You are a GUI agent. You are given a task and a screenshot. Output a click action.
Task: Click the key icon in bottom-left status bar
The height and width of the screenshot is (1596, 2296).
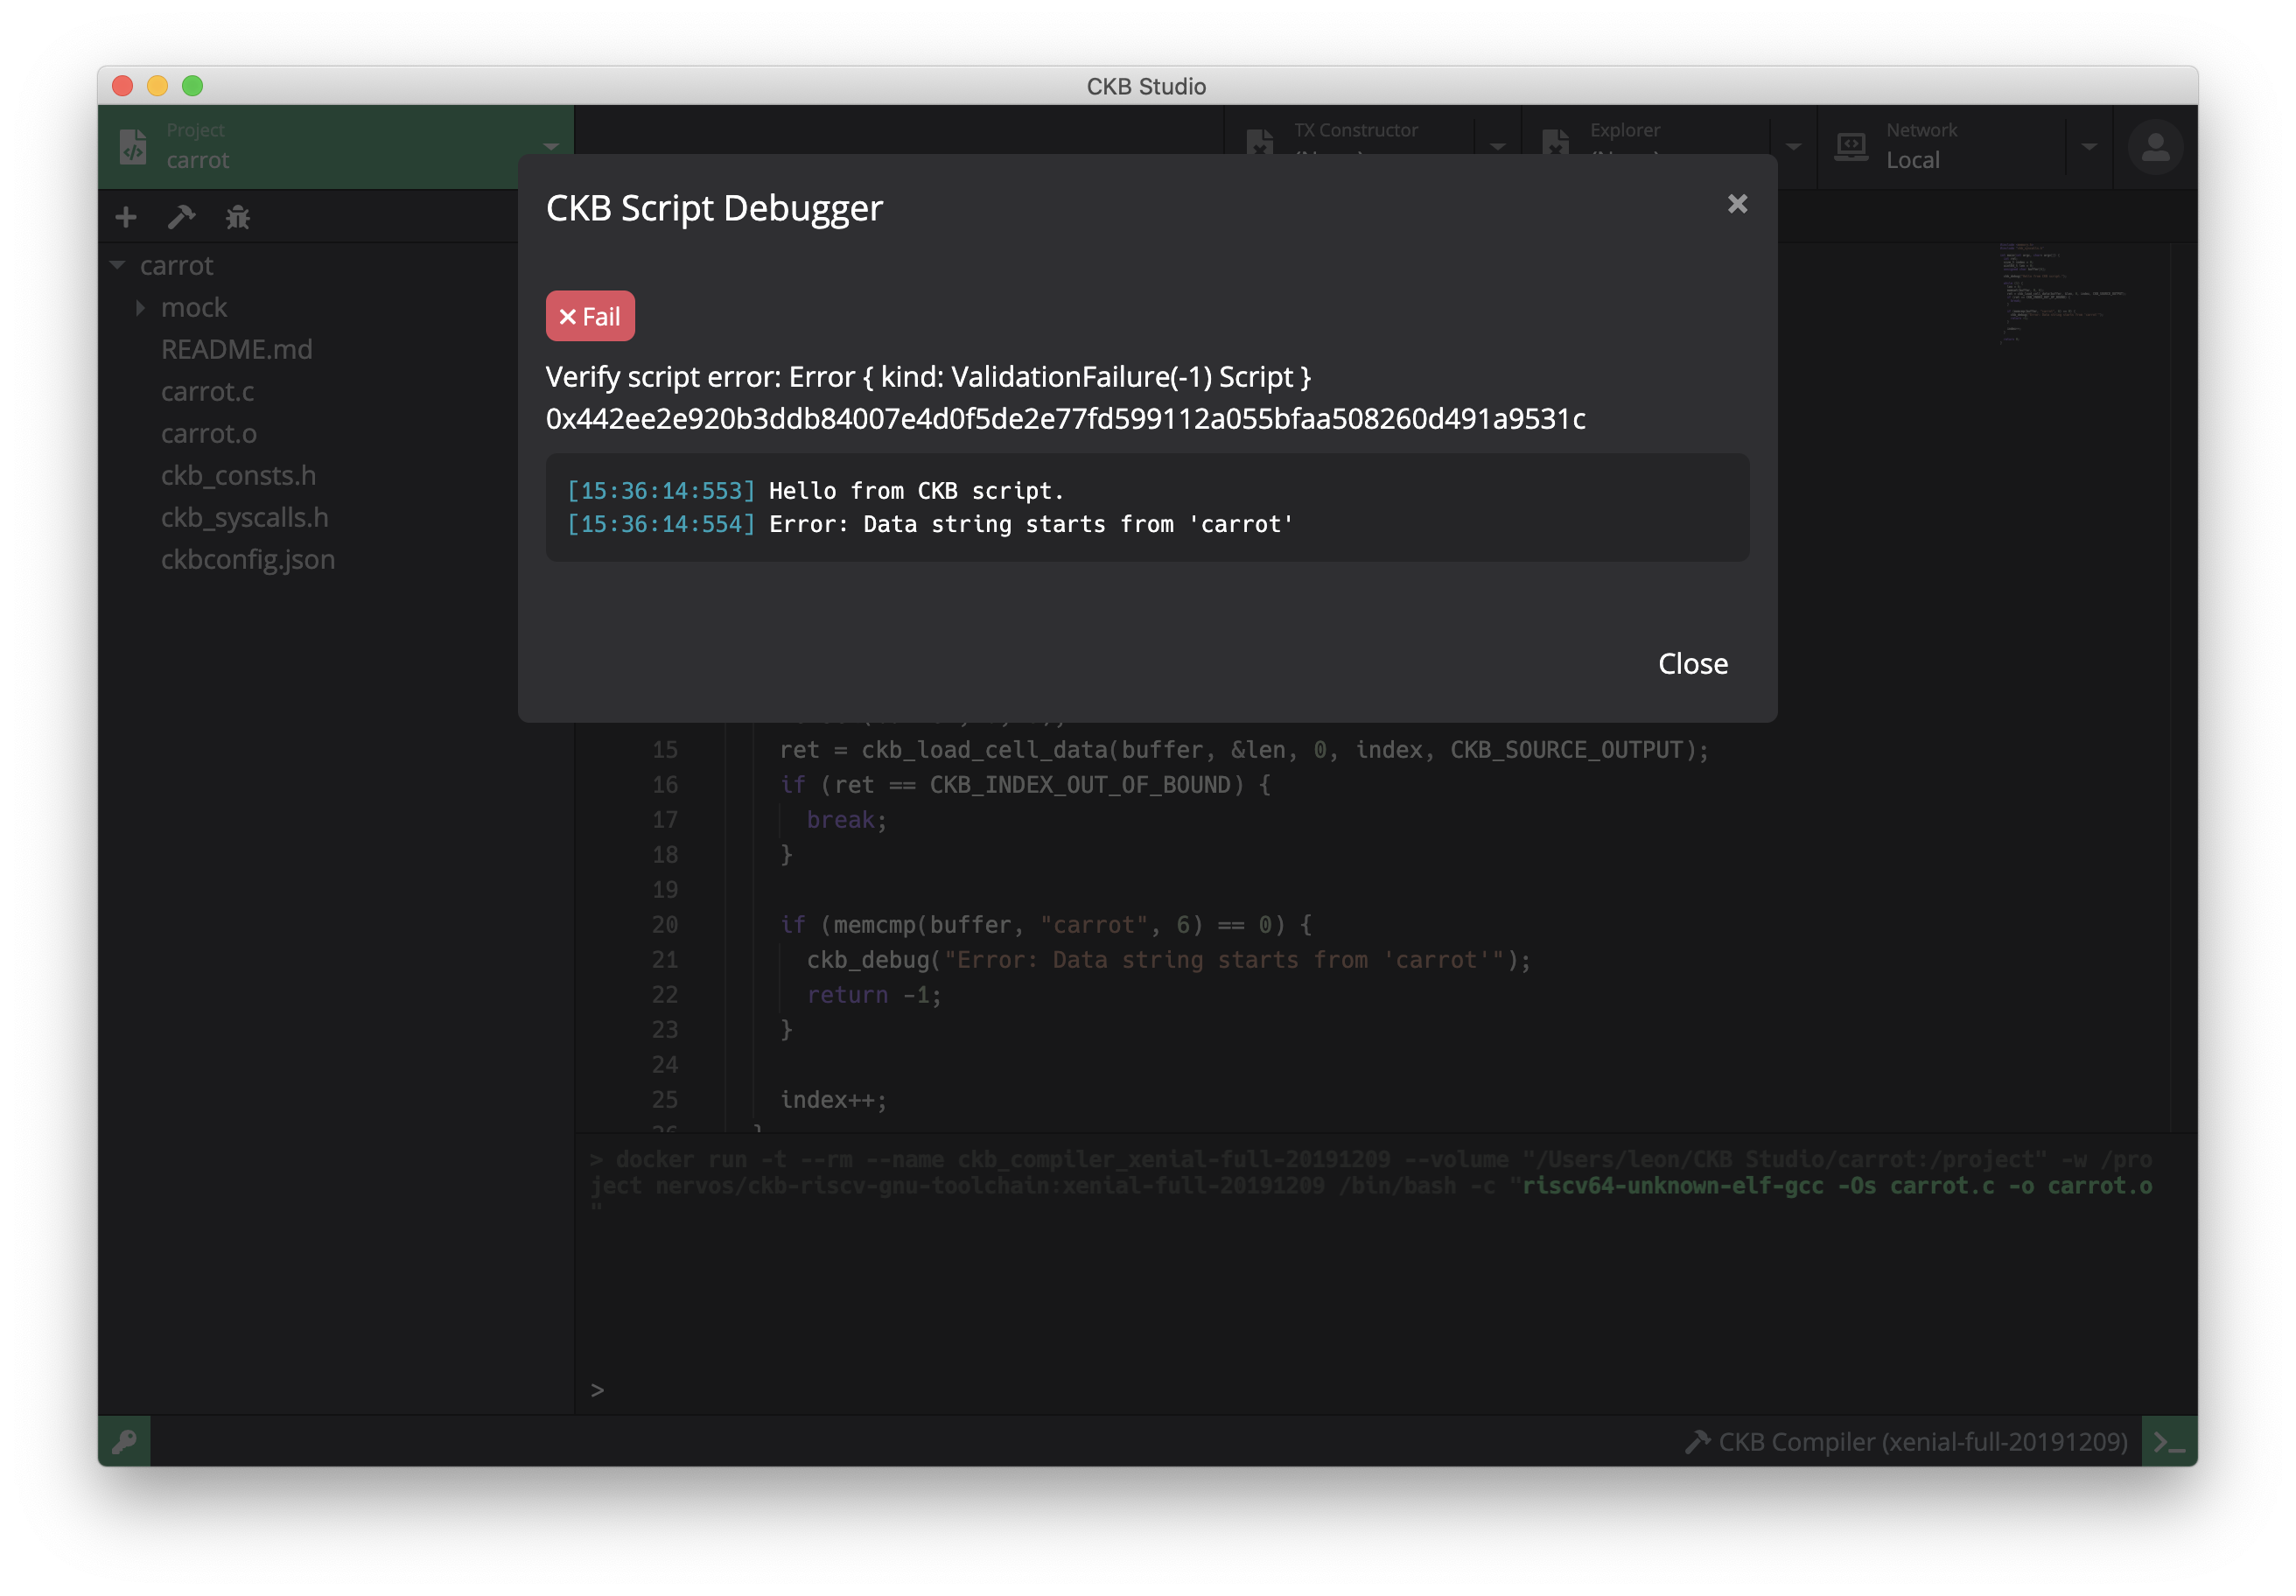(125, 1441)
